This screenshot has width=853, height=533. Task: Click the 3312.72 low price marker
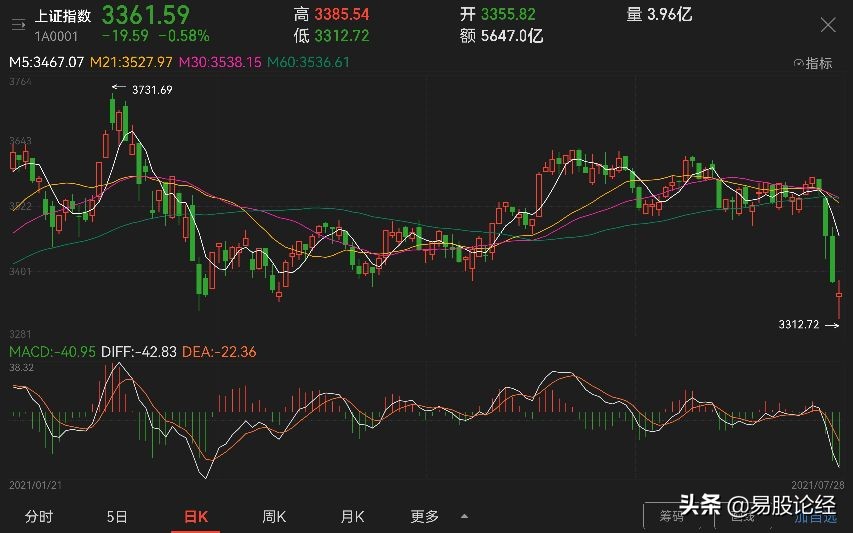pyautogui.click(x=799, y=325)
